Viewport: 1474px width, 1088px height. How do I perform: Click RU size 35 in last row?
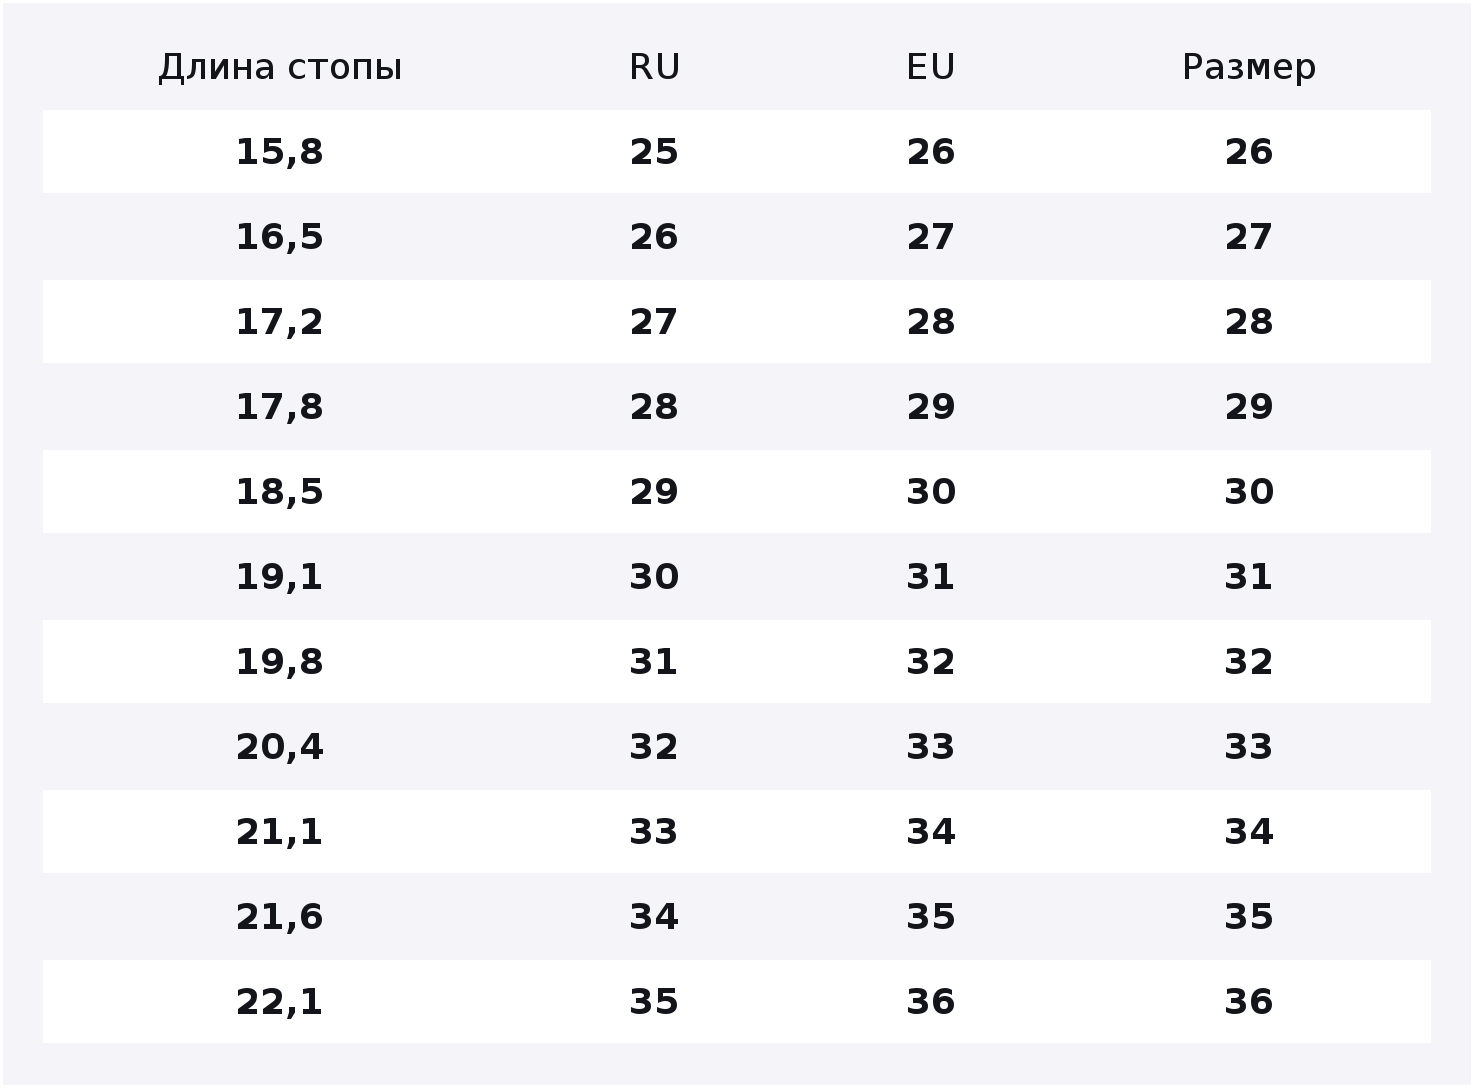coord(654,1002)
